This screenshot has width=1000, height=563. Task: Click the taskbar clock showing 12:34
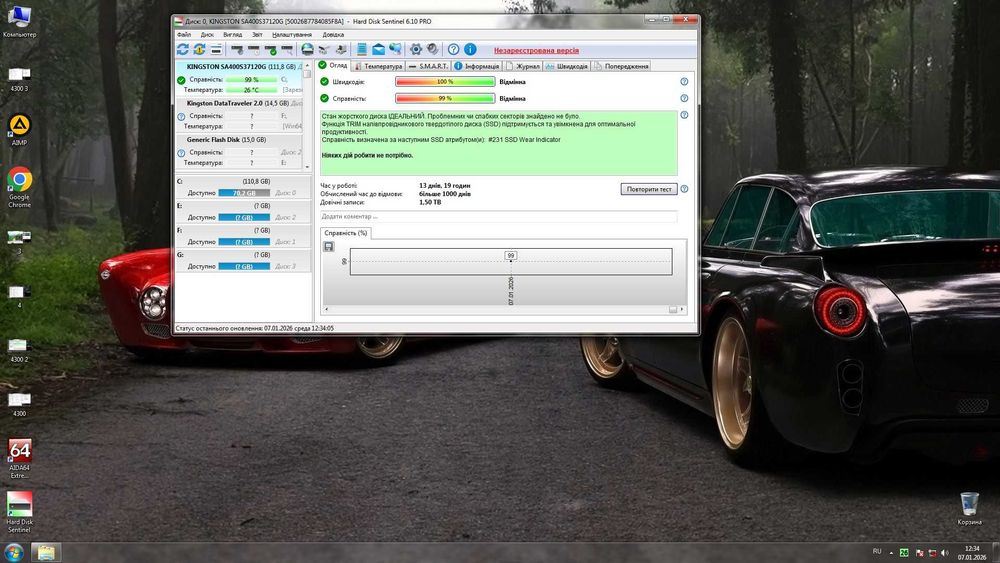tap(972, 548)
